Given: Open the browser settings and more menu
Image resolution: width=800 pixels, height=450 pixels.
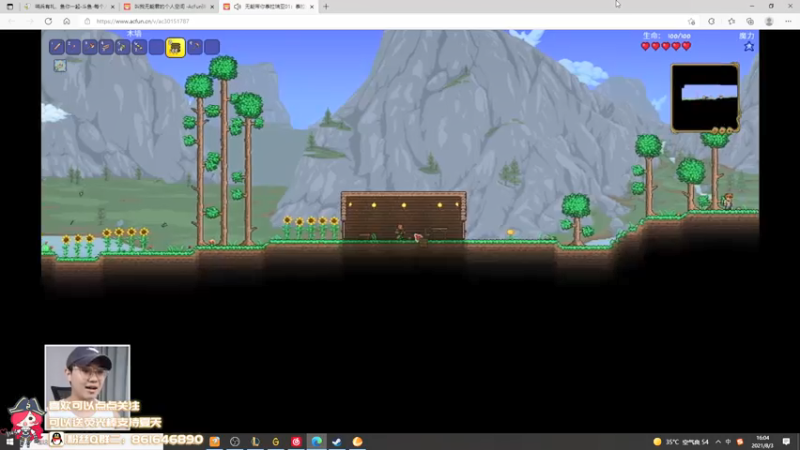Looking at the screenshot, I should tap(788, 21).
